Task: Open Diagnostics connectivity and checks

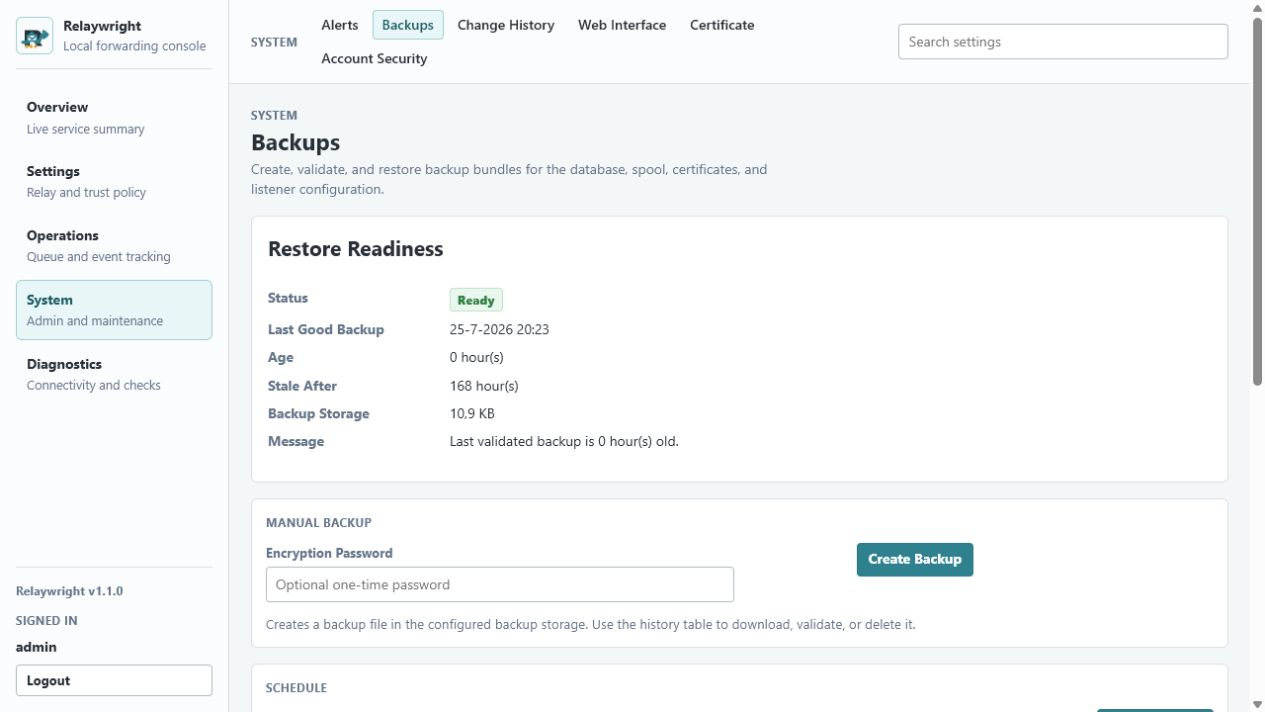Action: (x=114, y=374)
